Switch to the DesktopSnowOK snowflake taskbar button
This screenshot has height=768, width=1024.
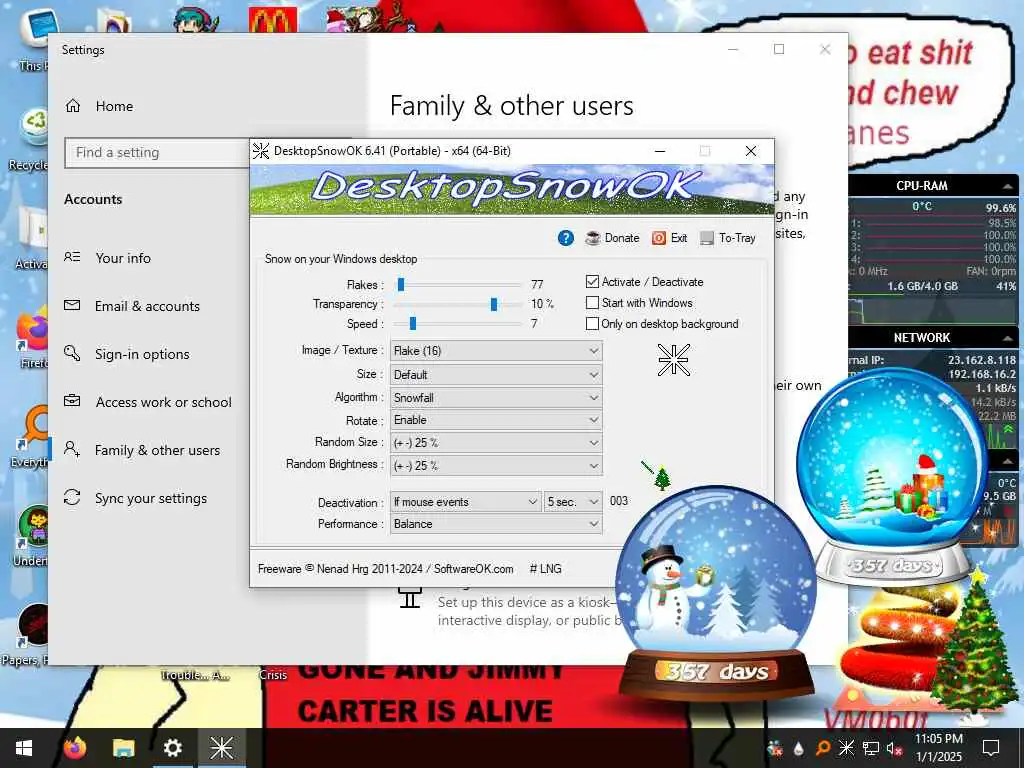click(x=221, y=748)
